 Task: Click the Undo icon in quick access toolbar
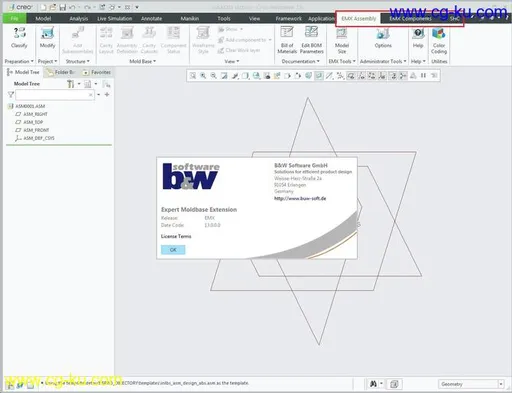pyautogui.click(x=72, y=7)
